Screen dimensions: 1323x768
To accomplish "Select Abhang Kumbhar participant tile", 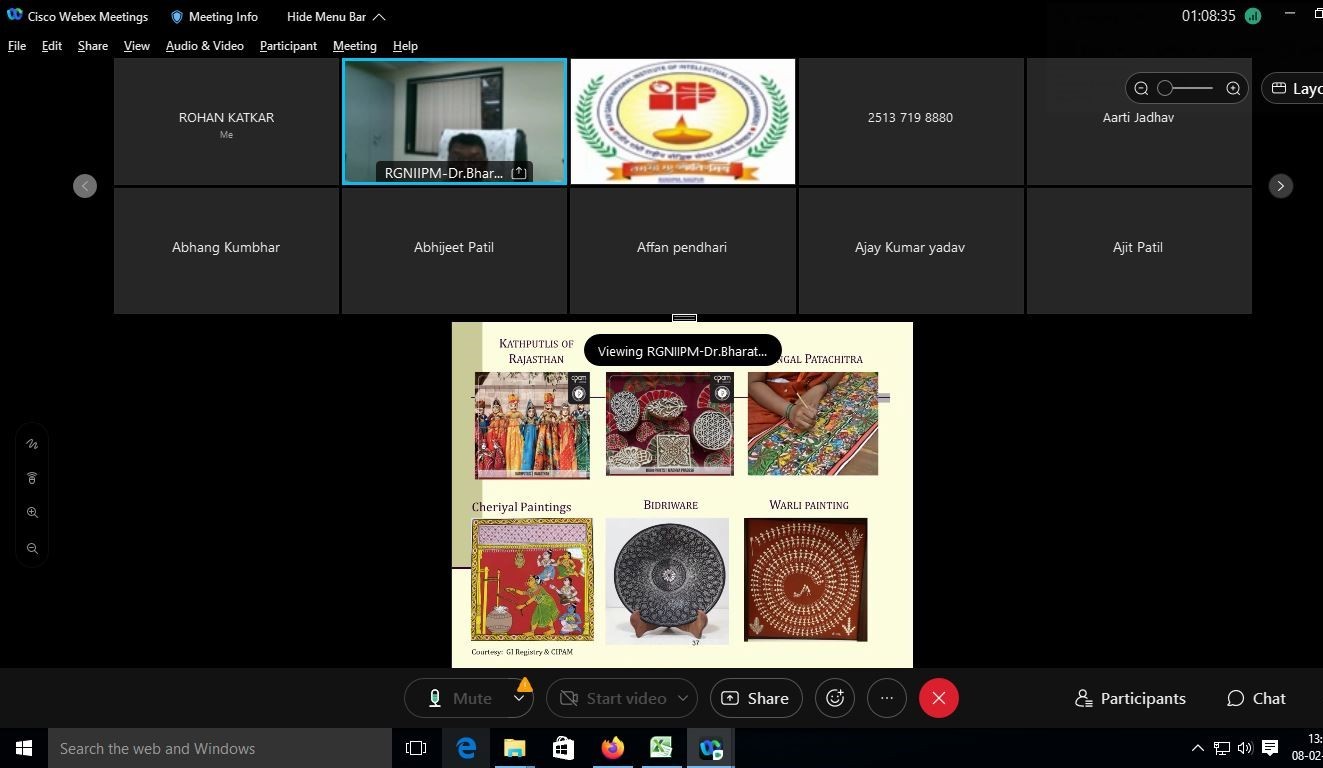I will [x=226, y=251].
